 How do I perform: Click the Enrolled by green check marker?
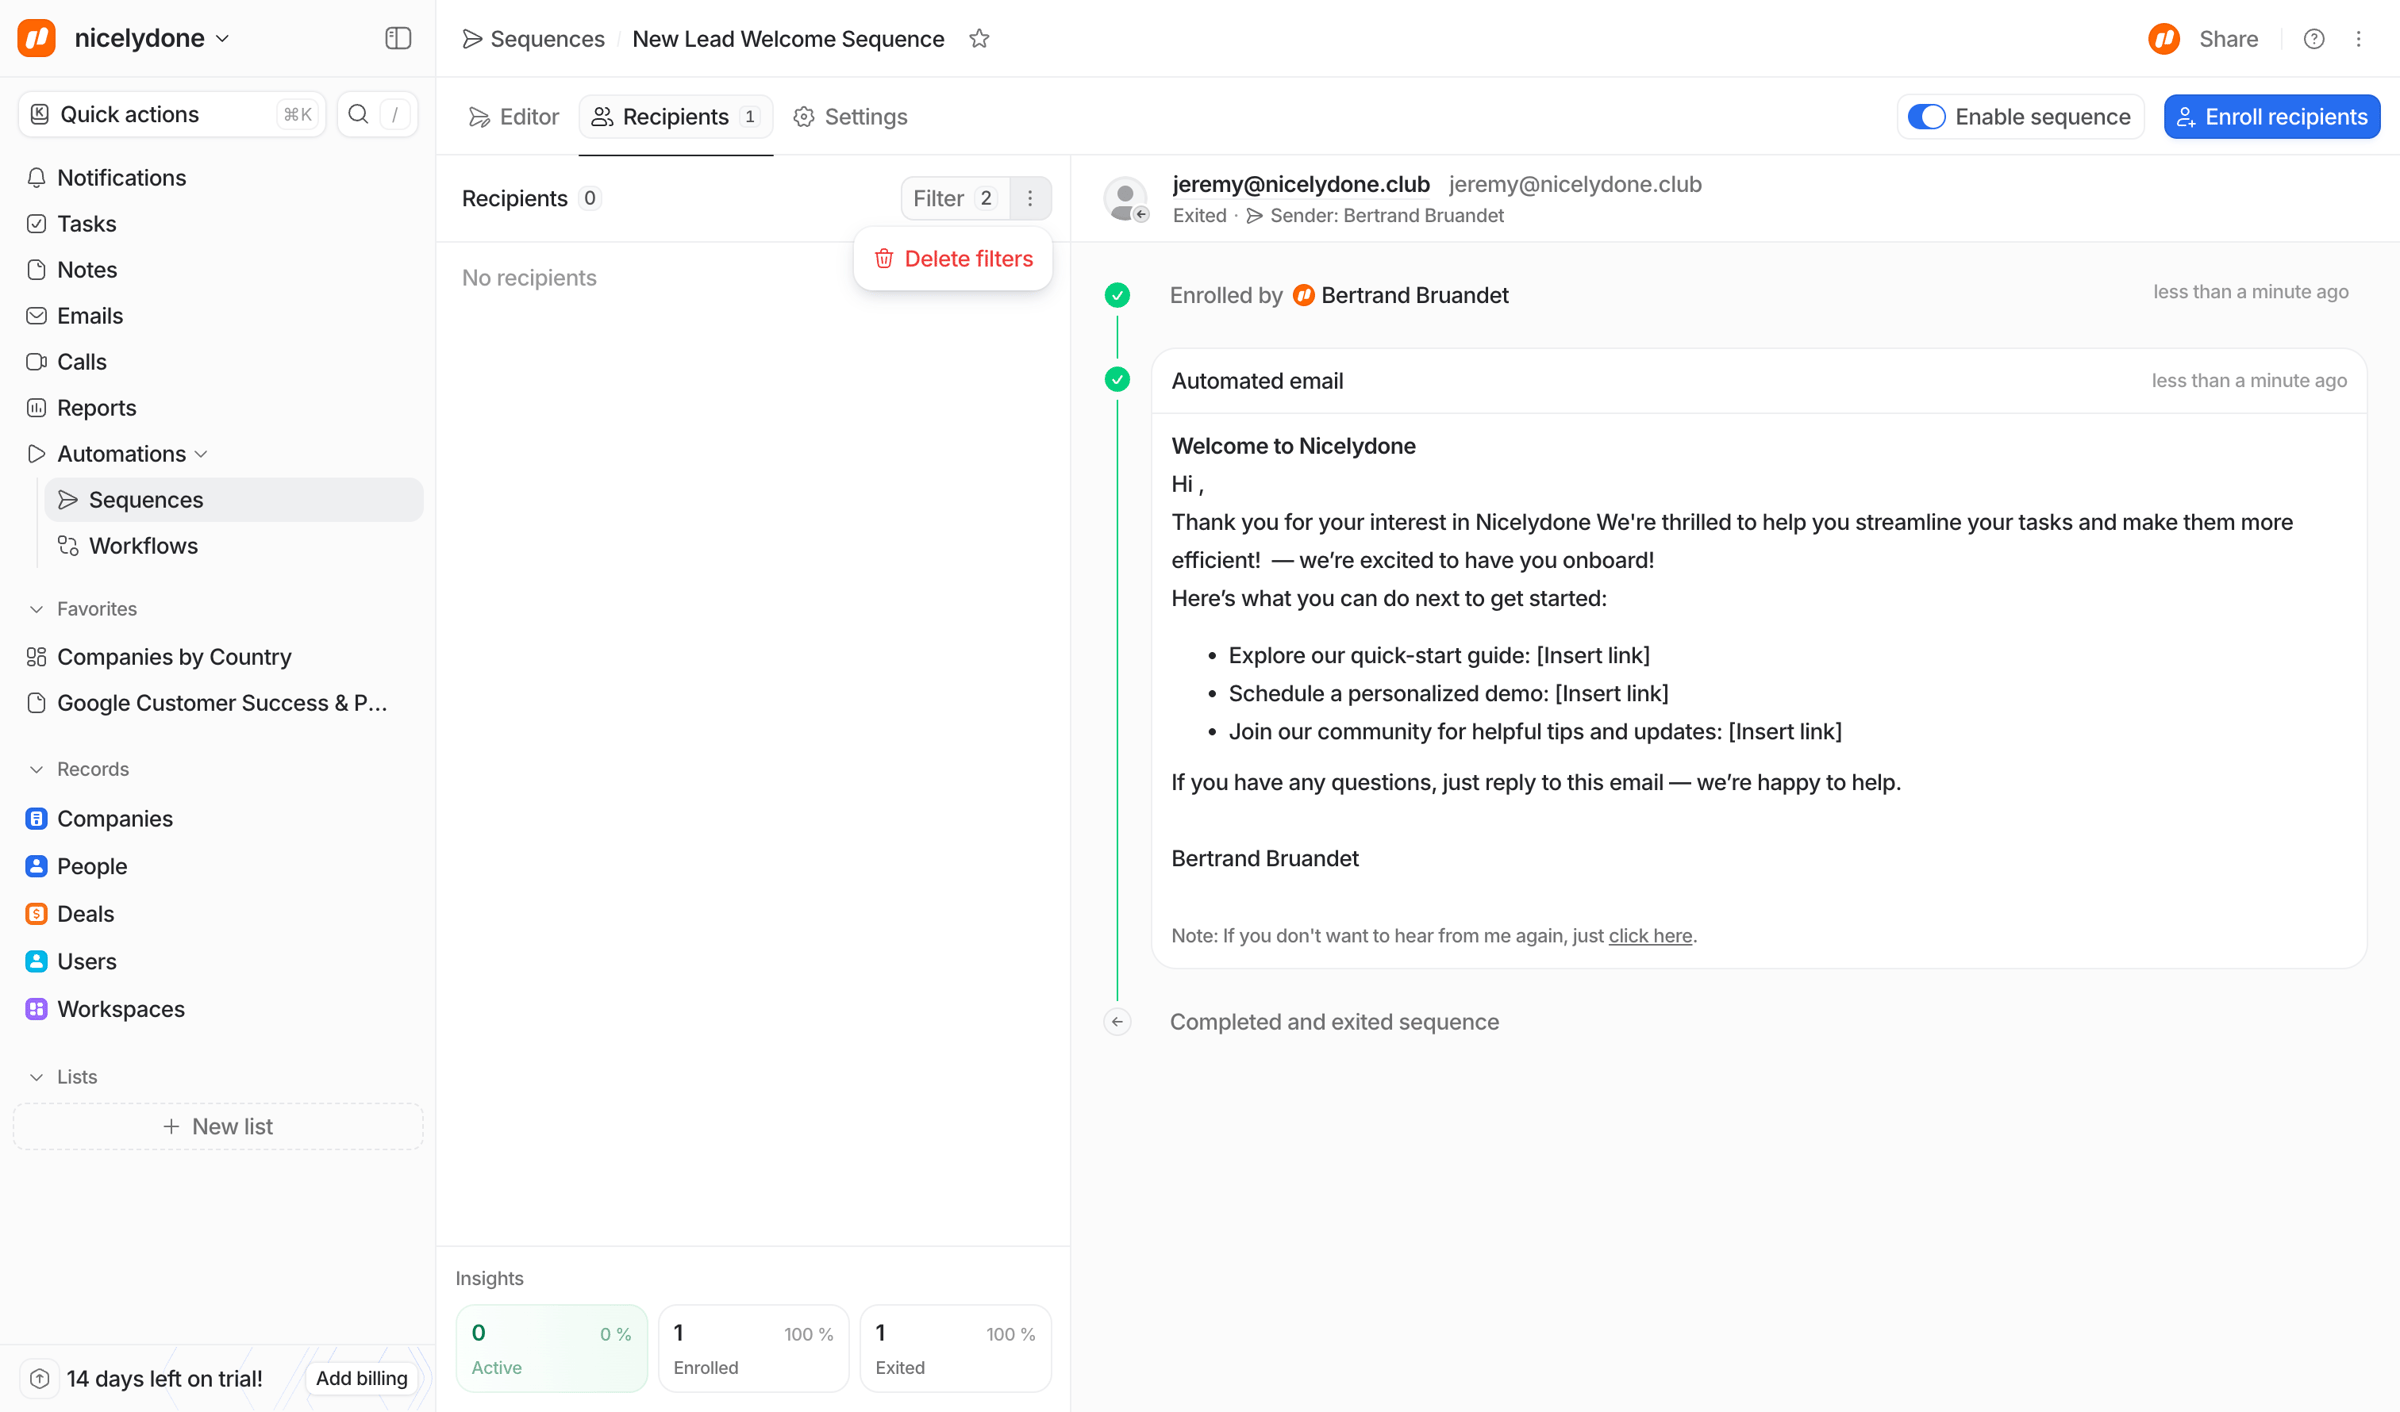pos(1117,295)
